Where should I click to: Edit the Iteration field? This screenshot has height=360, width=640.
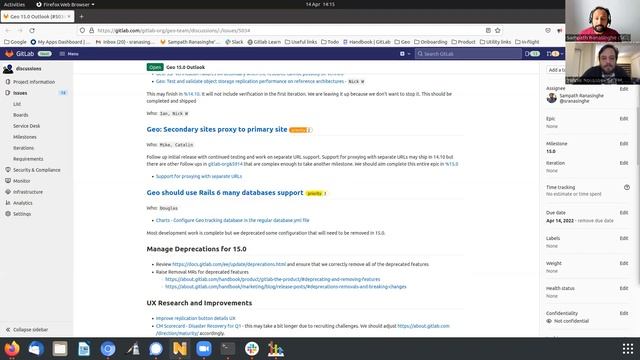(624, 163)
